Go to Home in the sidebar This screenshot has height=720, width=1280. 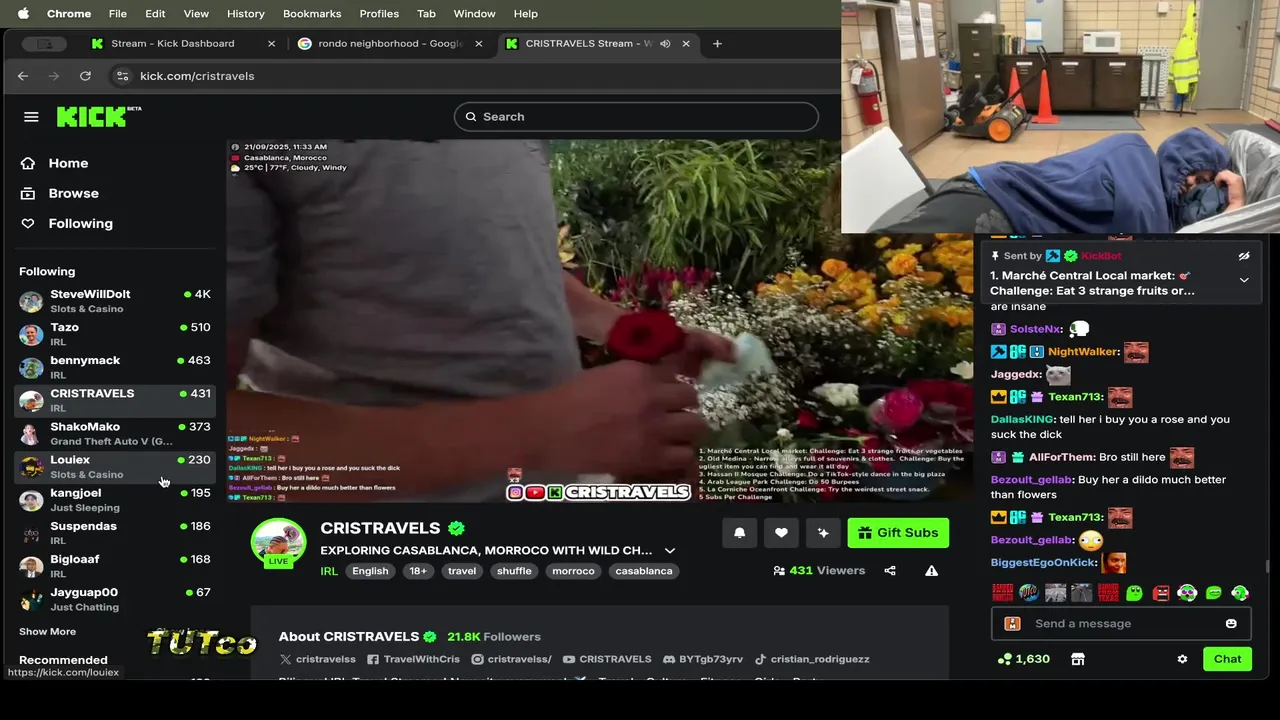(x=68, y=163)
